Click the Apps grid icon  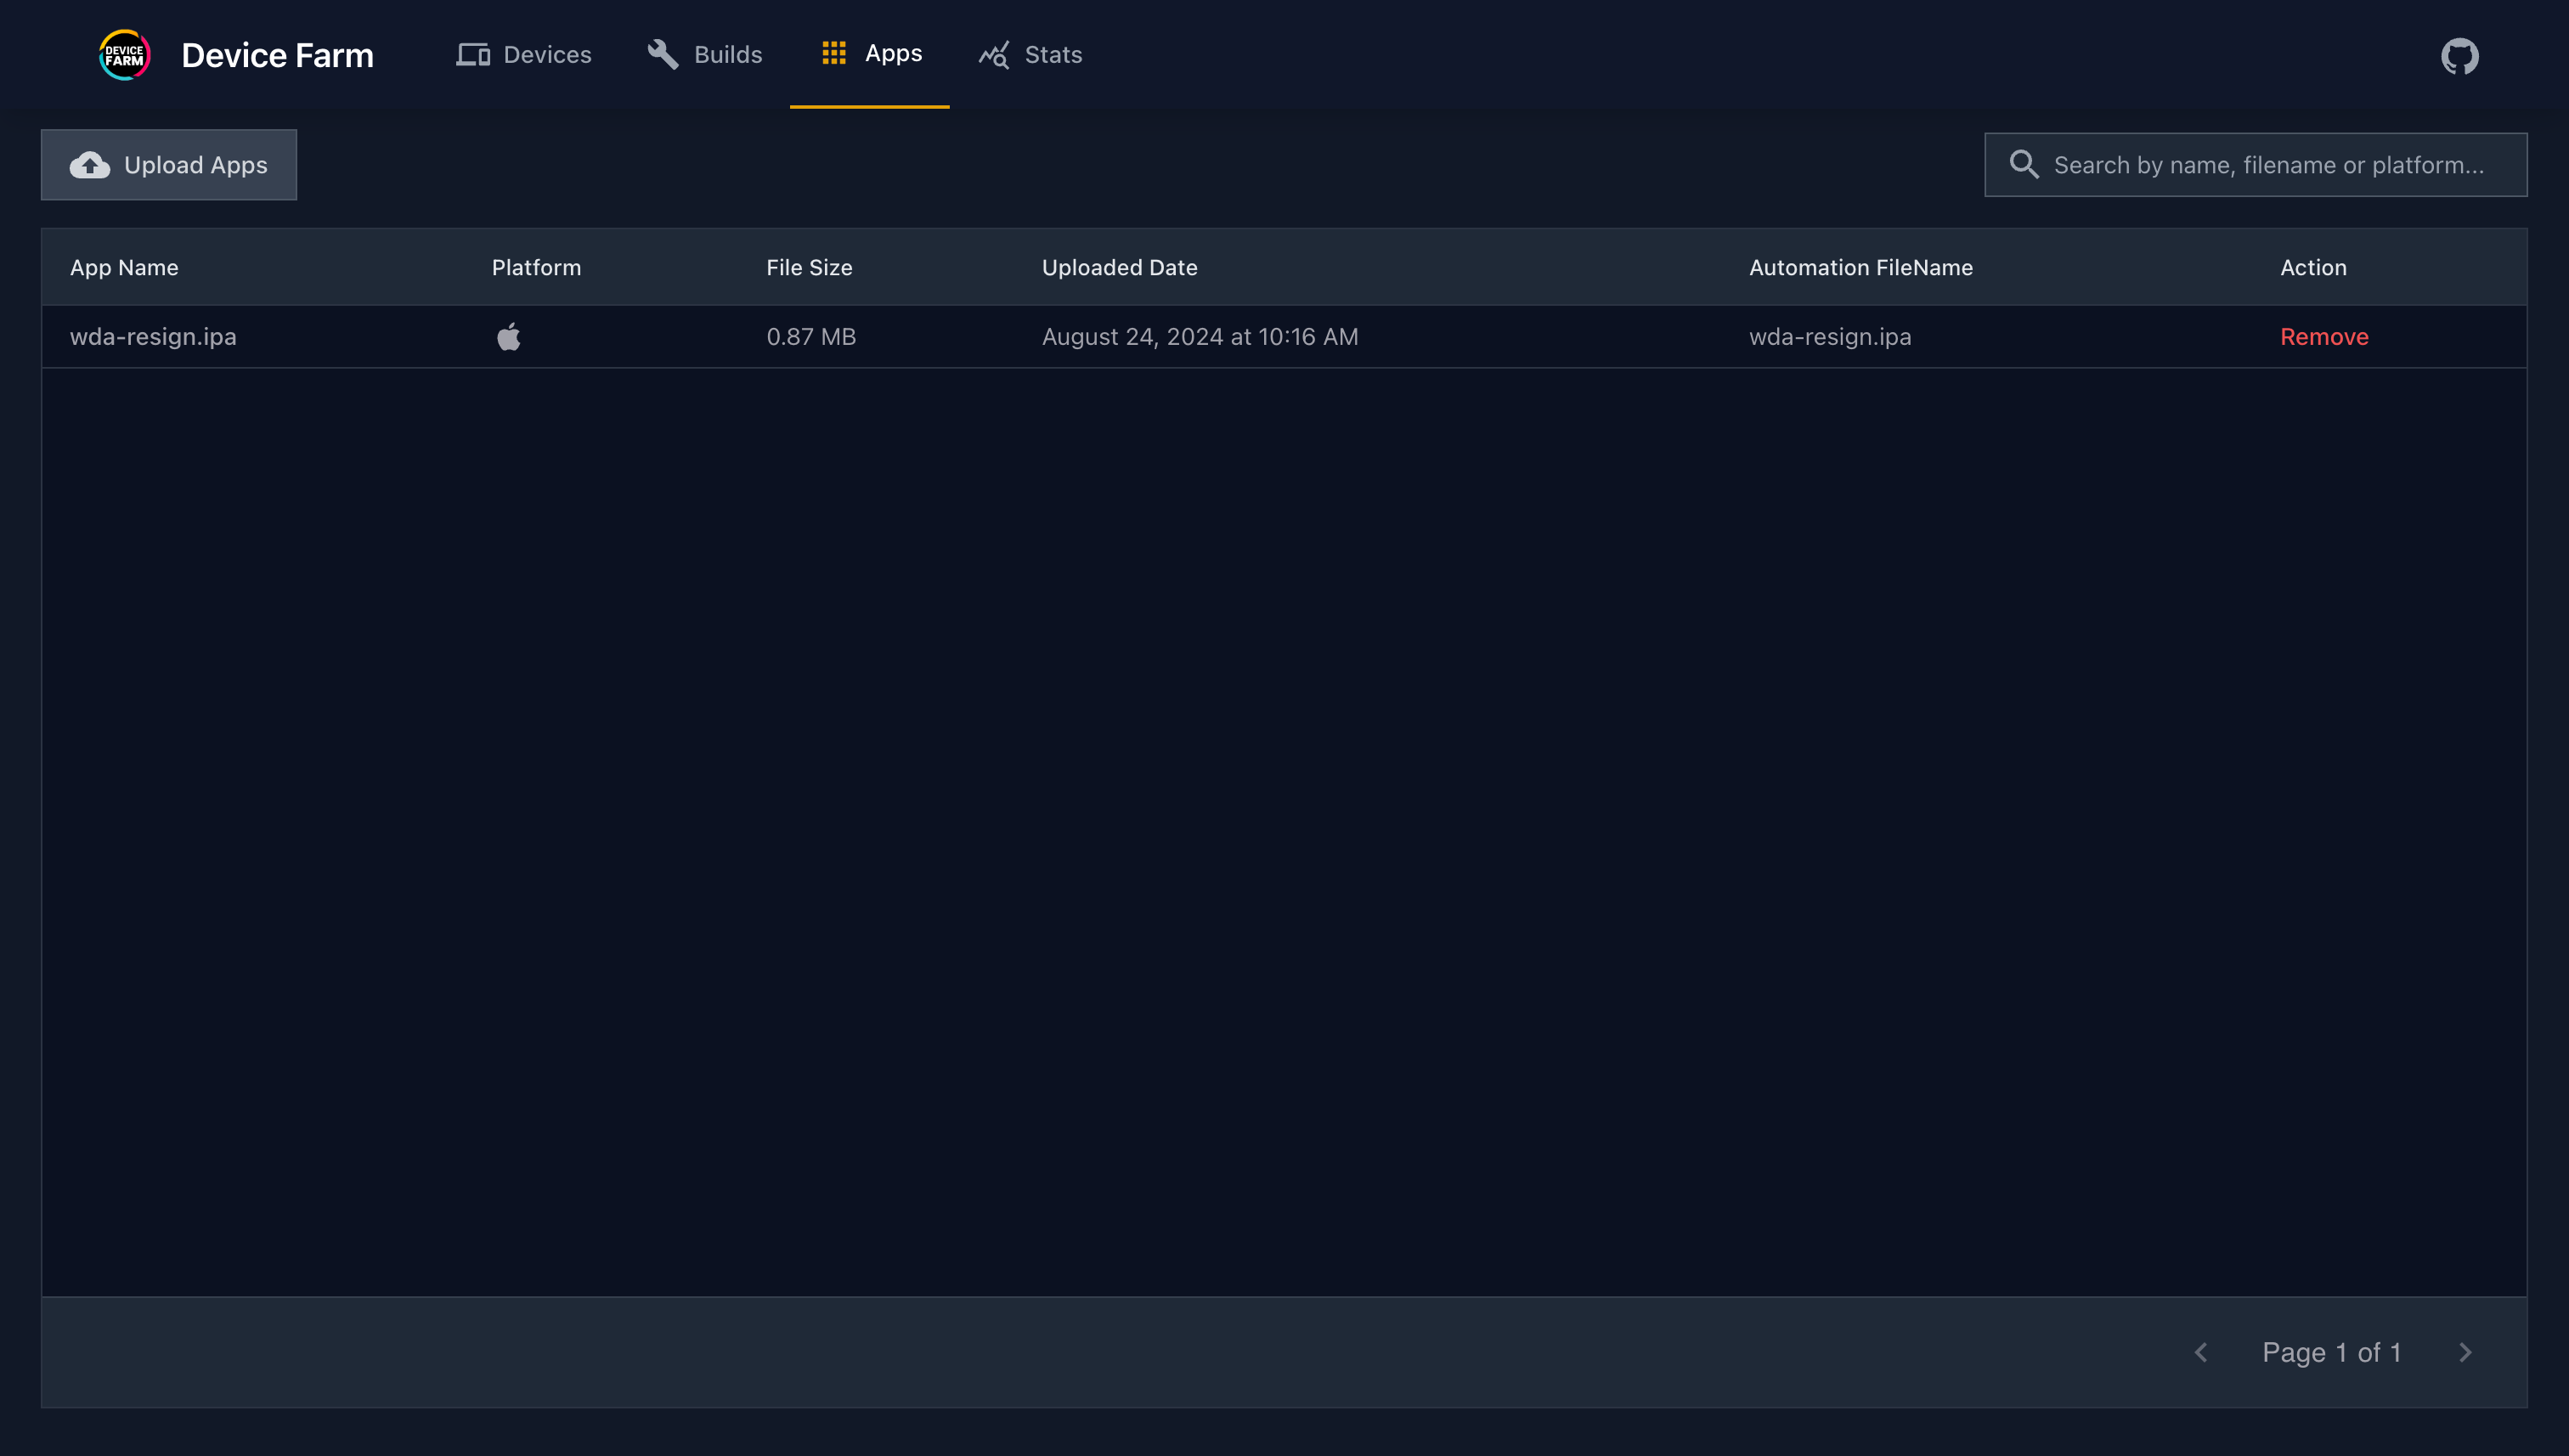click(834, 53)
